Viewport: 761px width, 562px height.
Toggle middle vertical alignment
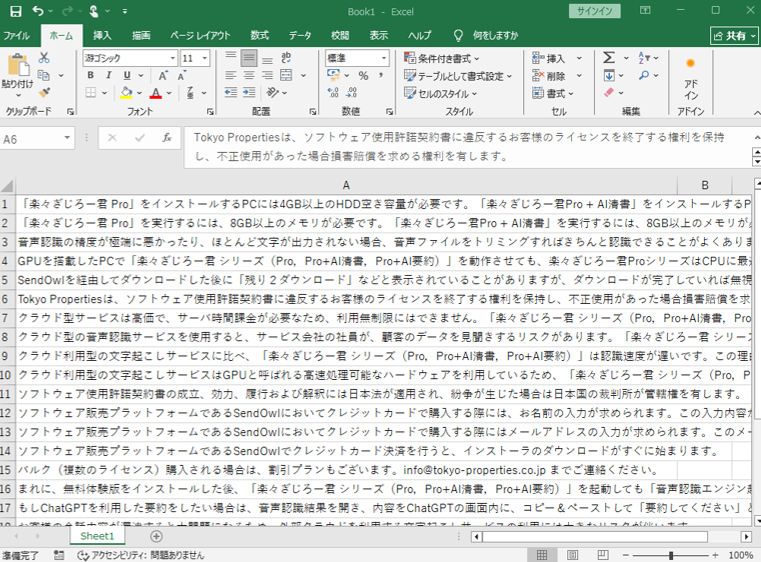pos(249,58)
